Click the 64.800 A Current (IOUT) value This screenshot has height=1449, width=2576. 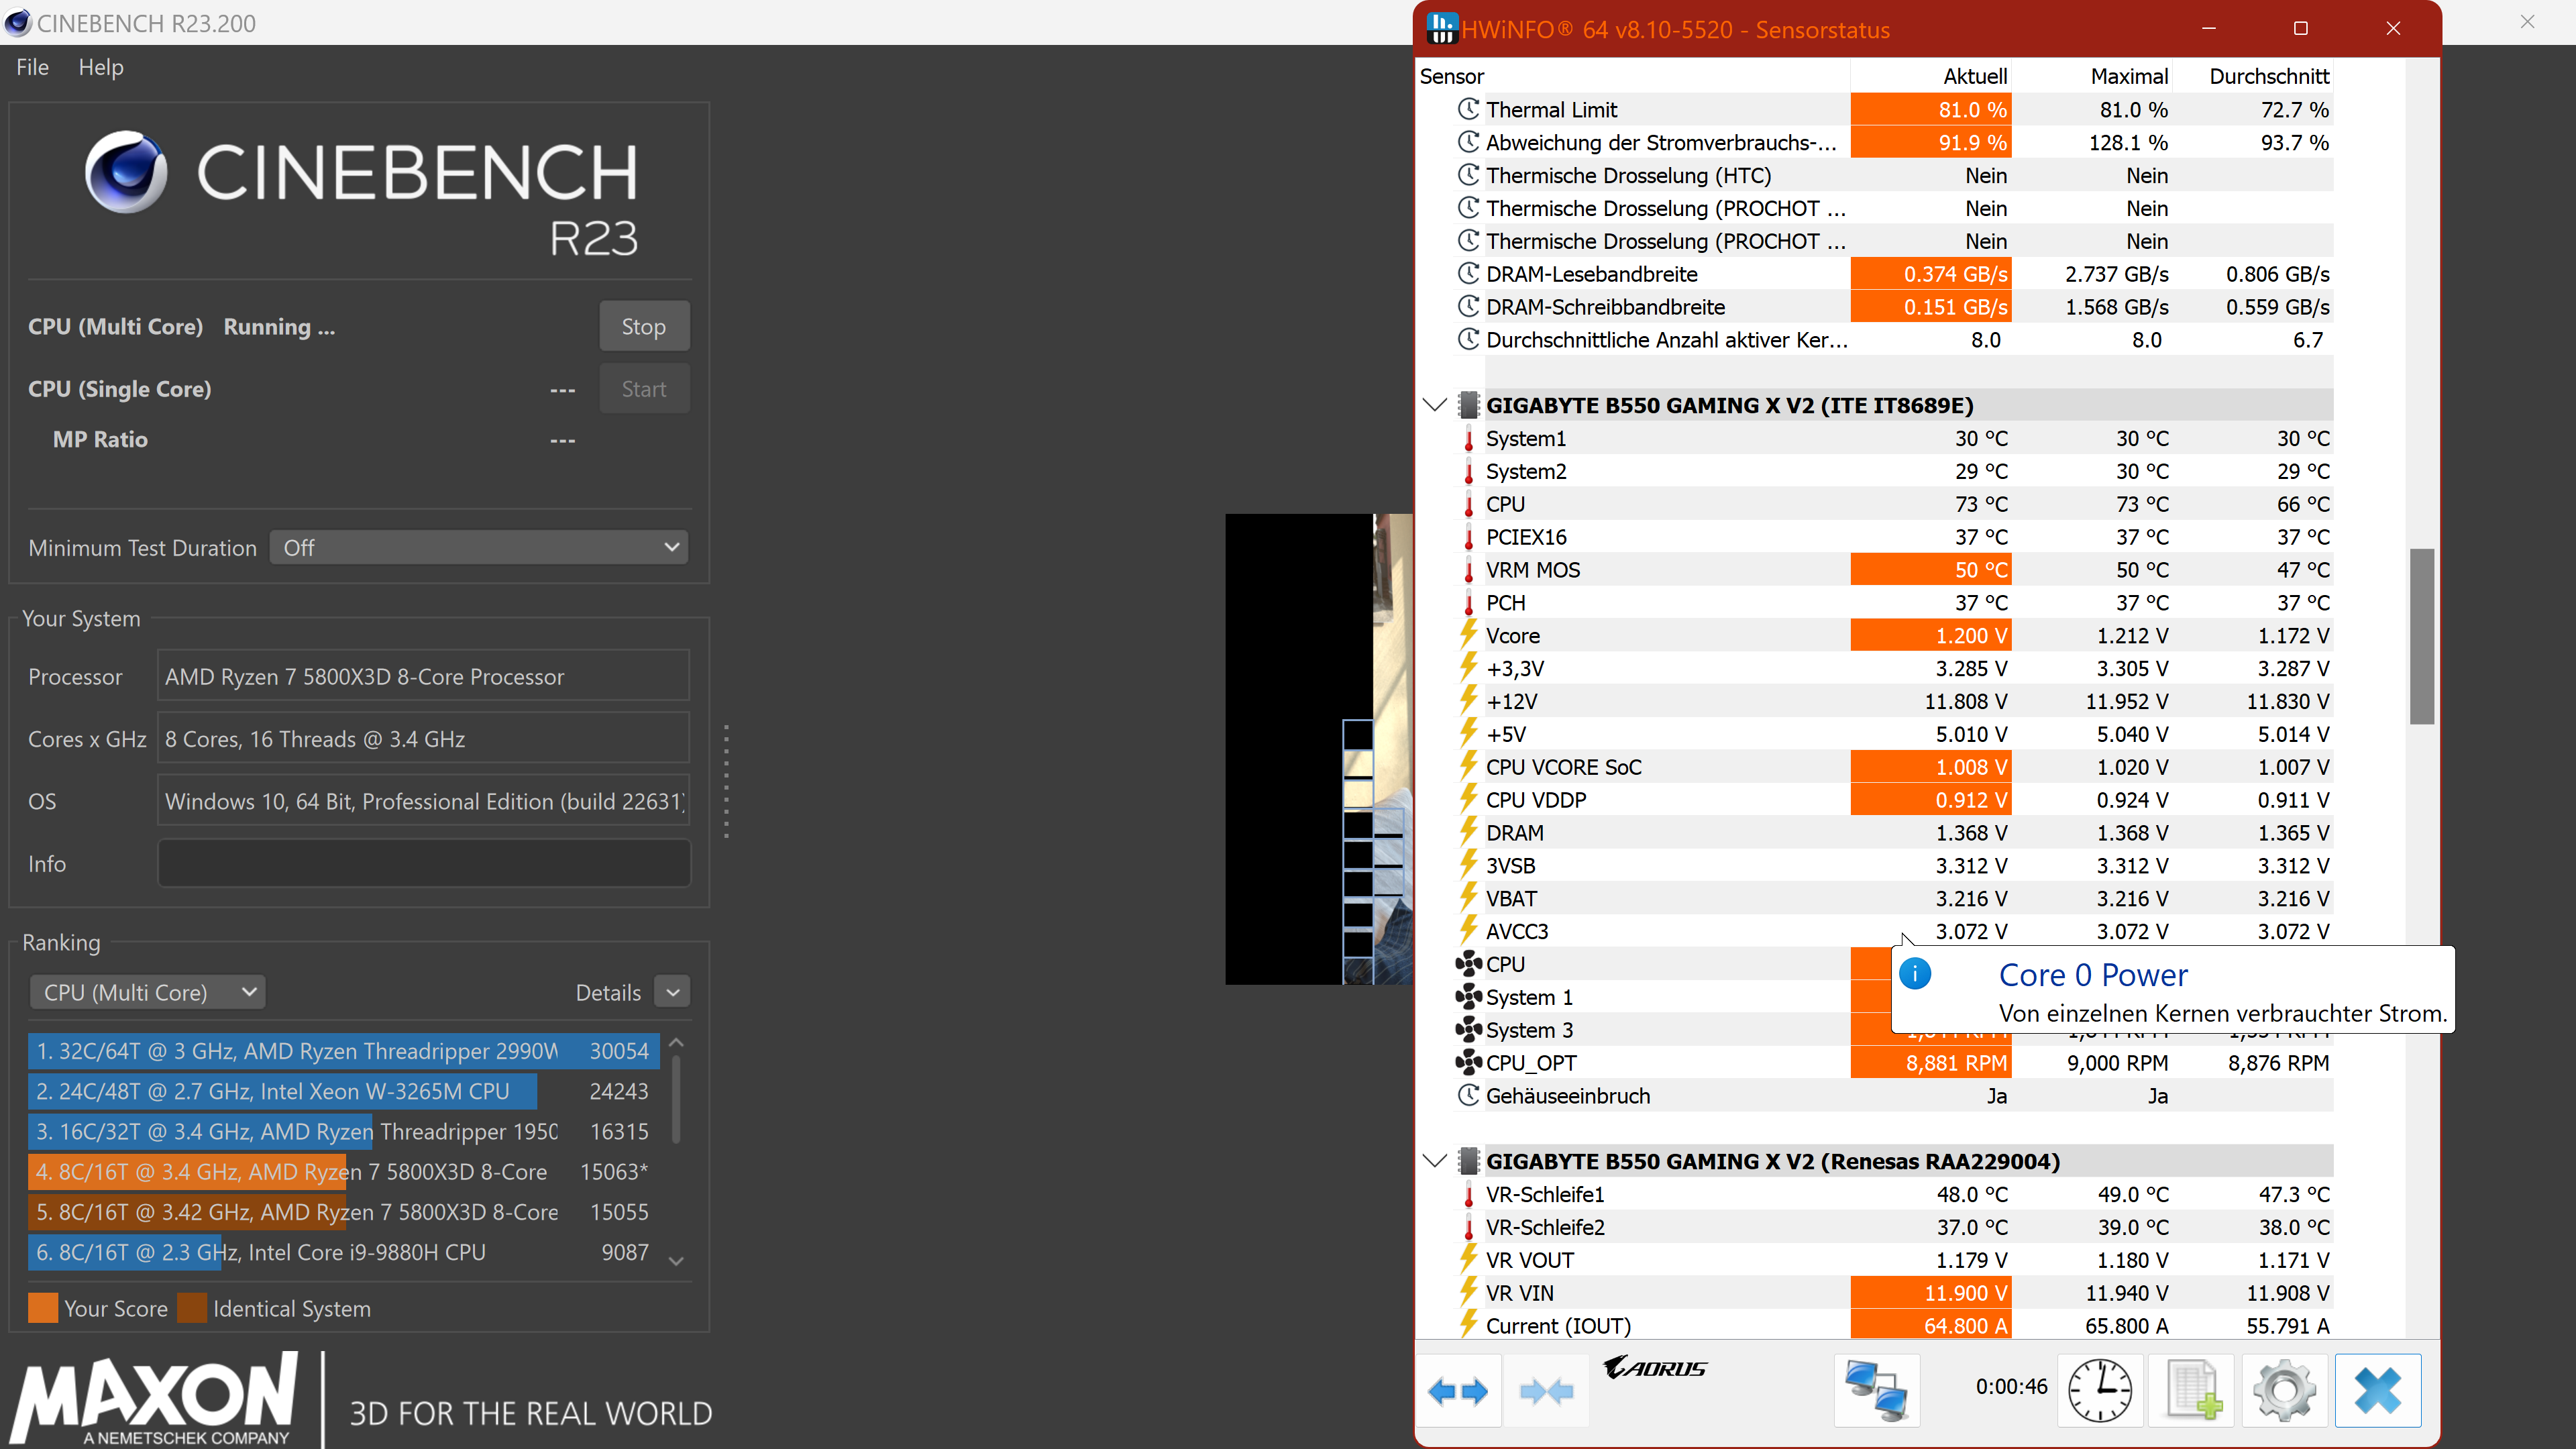point(1931,1325)
